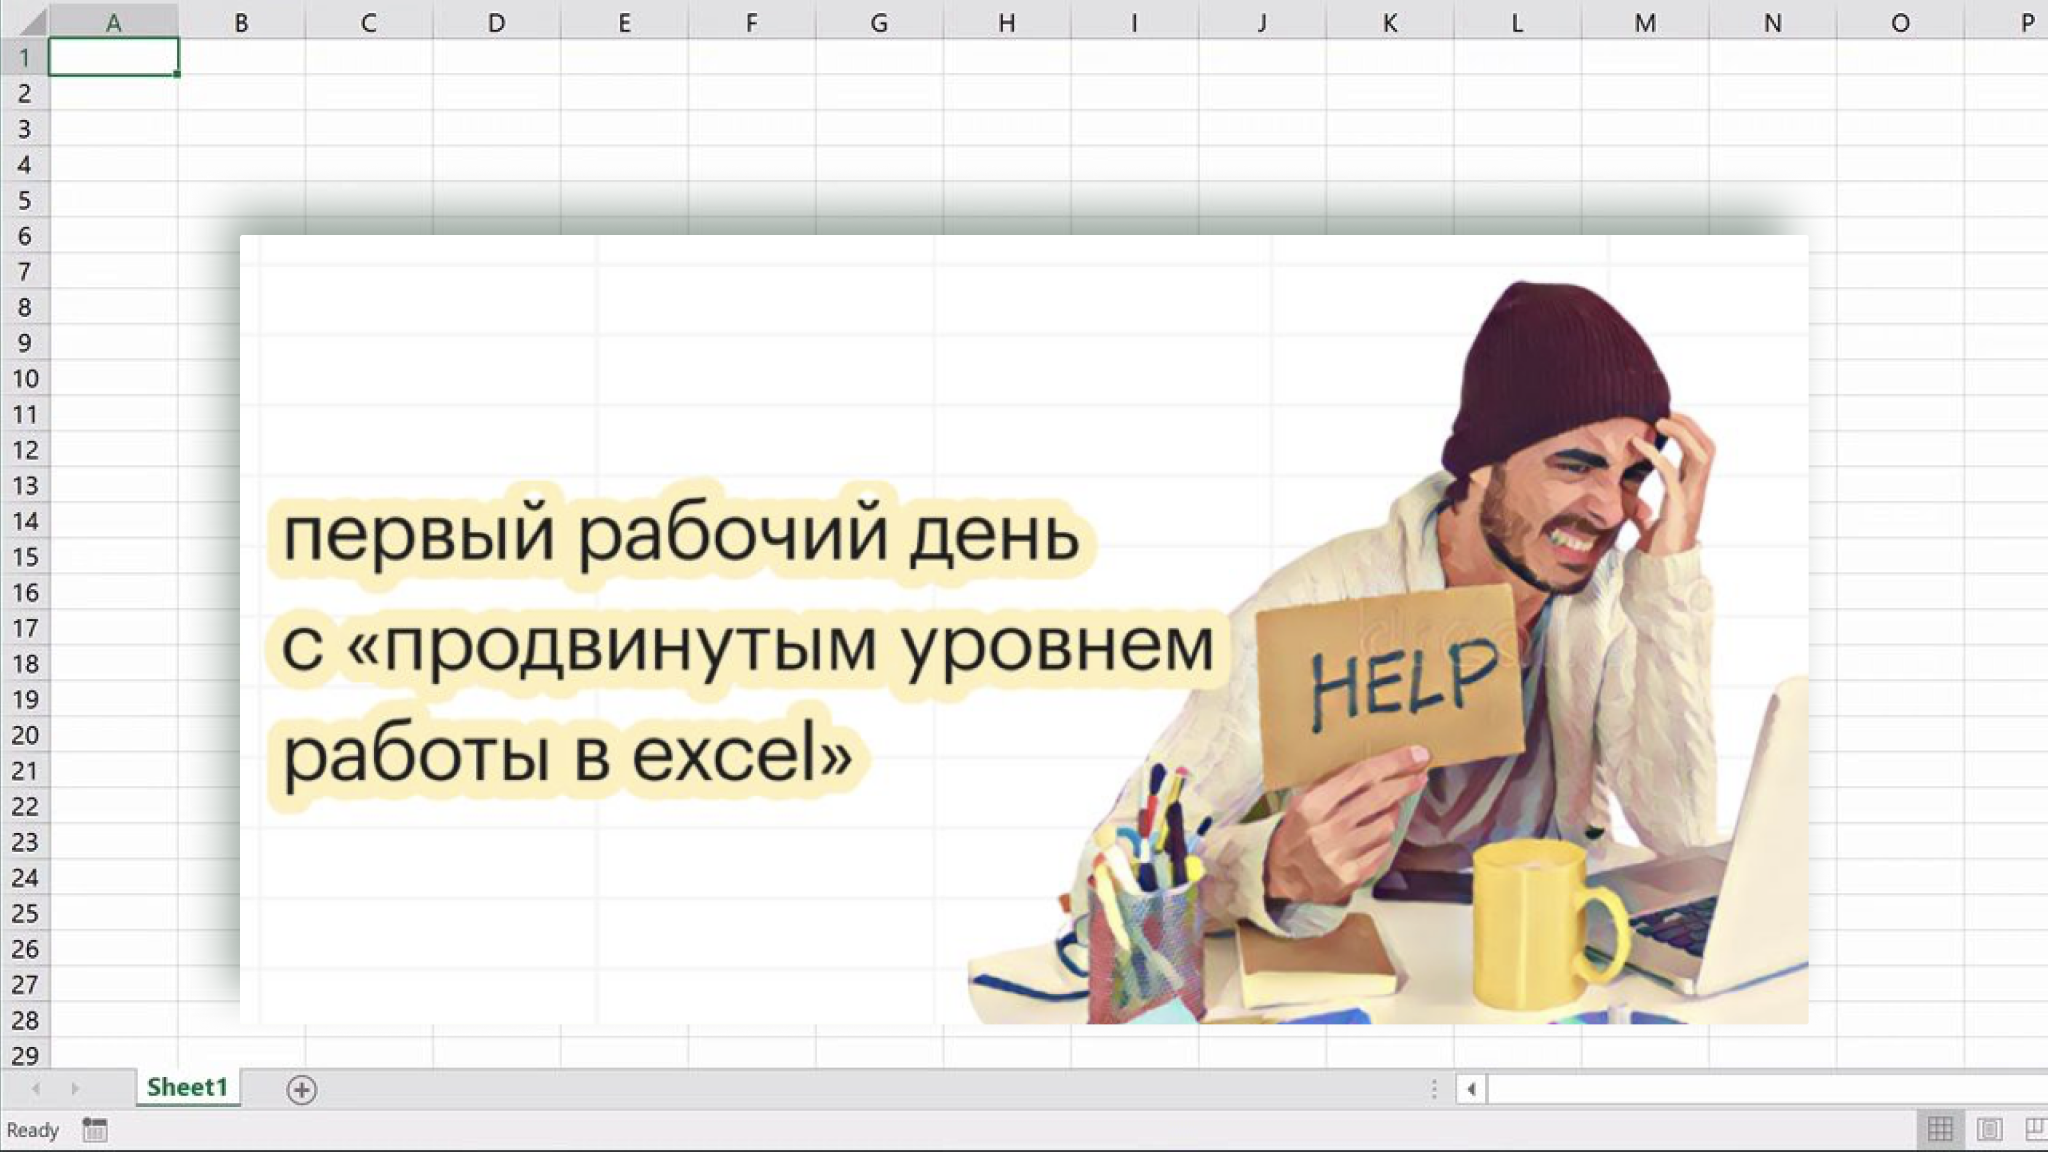Viewport: 2048px width, 1152px height.
Task: Click the macro recording status bar icon
Action: pos(95,1130)
